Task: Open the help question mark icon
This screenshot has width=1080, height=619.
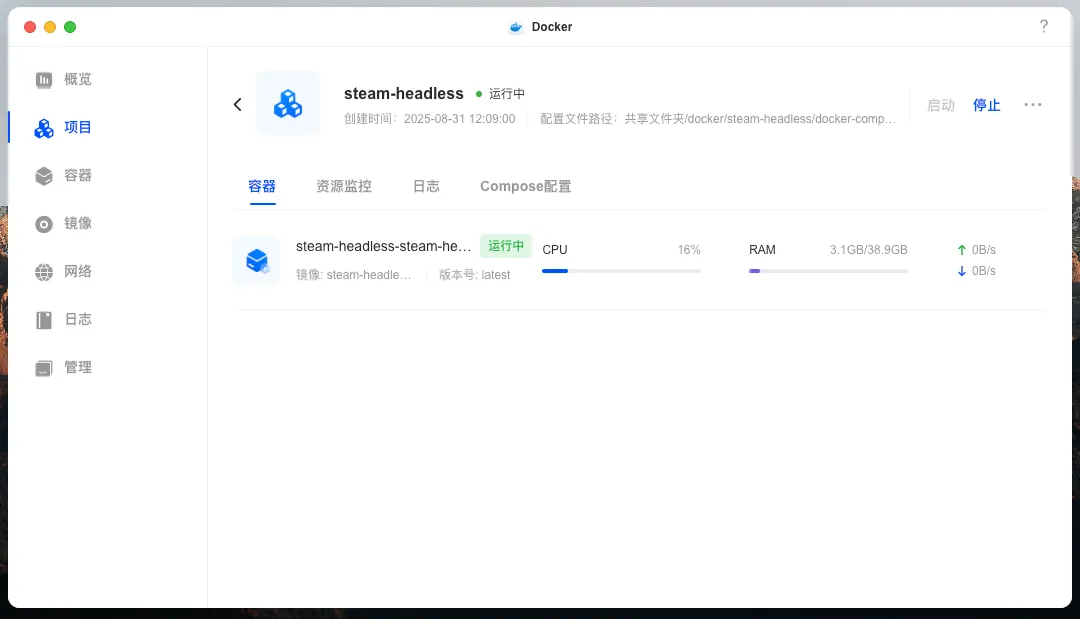Action: pyautogui.click(x=1044, y=26)
